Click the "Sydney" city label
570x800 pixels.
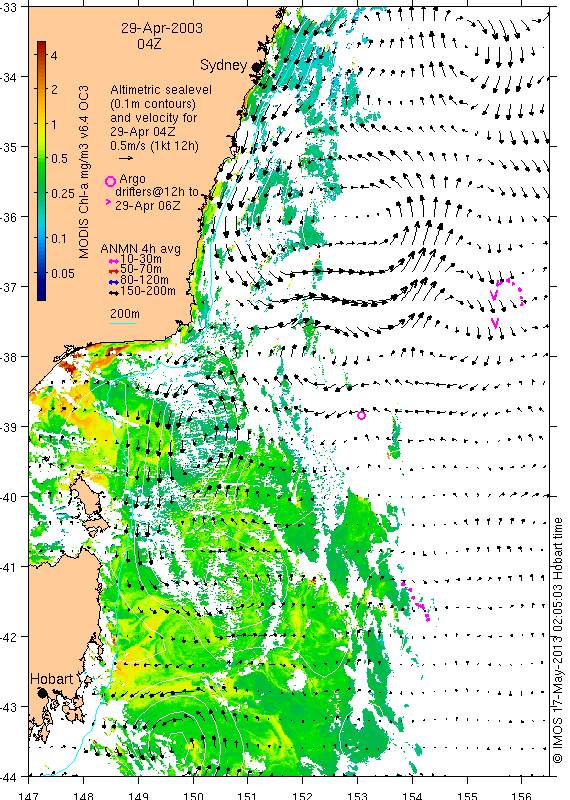point(224,65)
